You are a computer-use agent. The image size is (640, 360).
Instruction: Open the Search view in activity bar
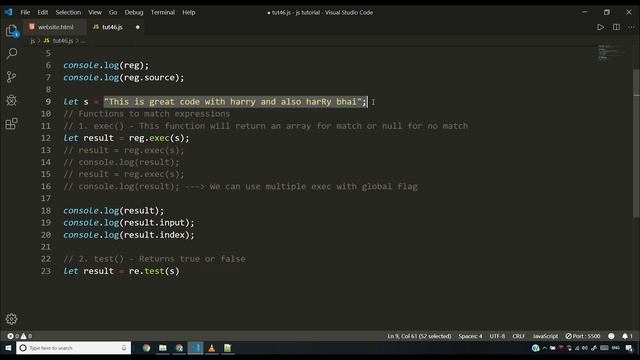[x=11, y=53]
